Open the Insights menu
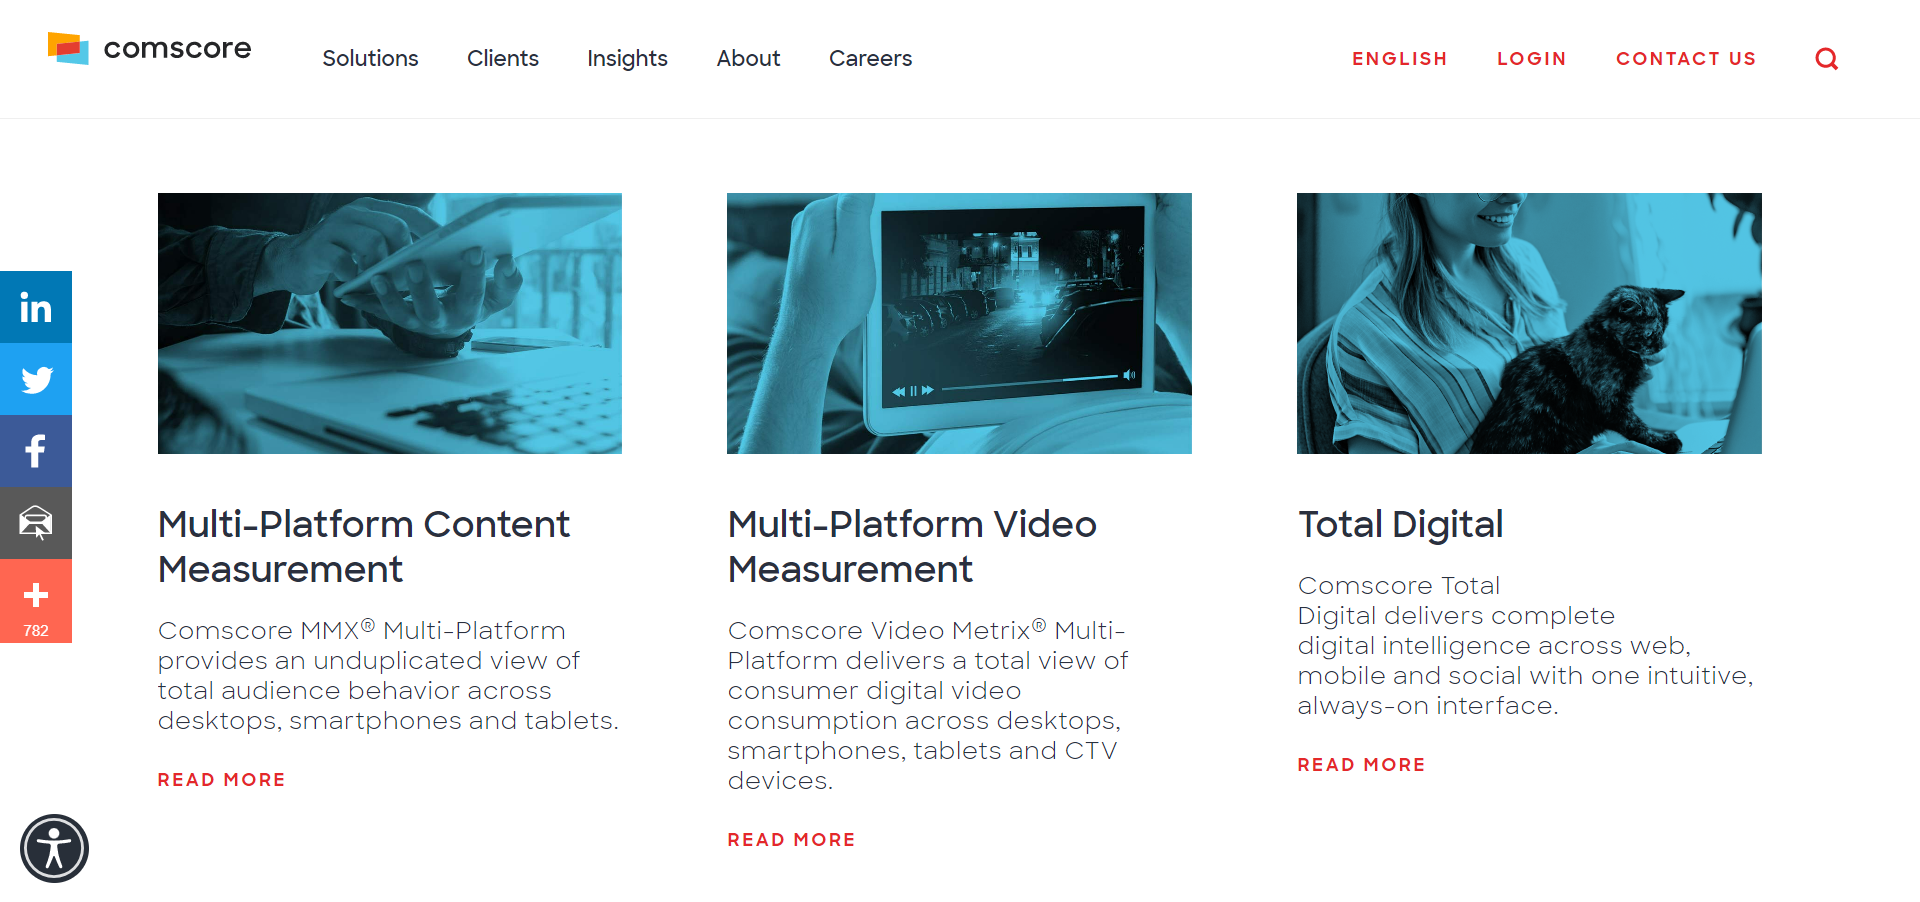1920x902 pixels. click(x=627, y=59)
